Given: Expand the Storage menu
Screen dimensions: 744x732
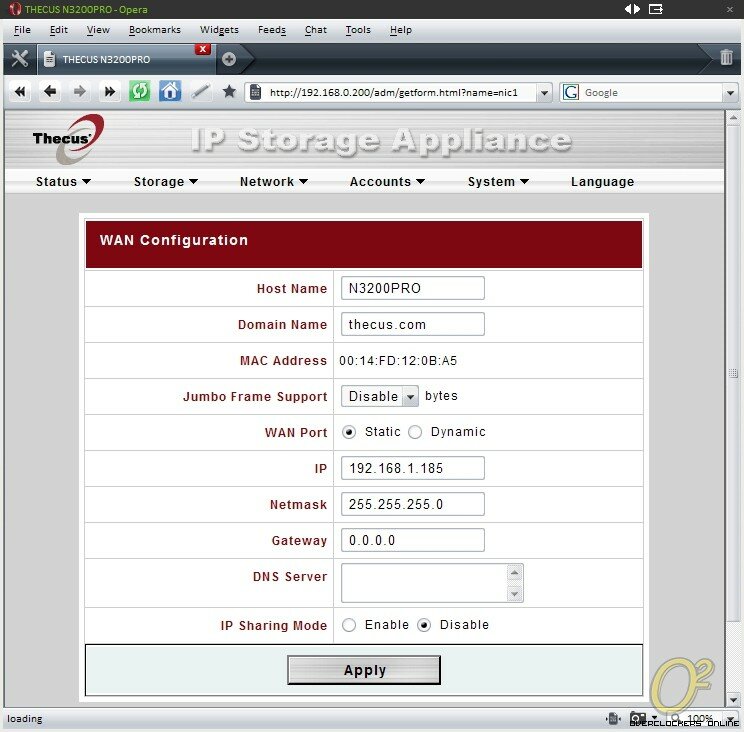Looking at the screenshot, I should 166,182.
